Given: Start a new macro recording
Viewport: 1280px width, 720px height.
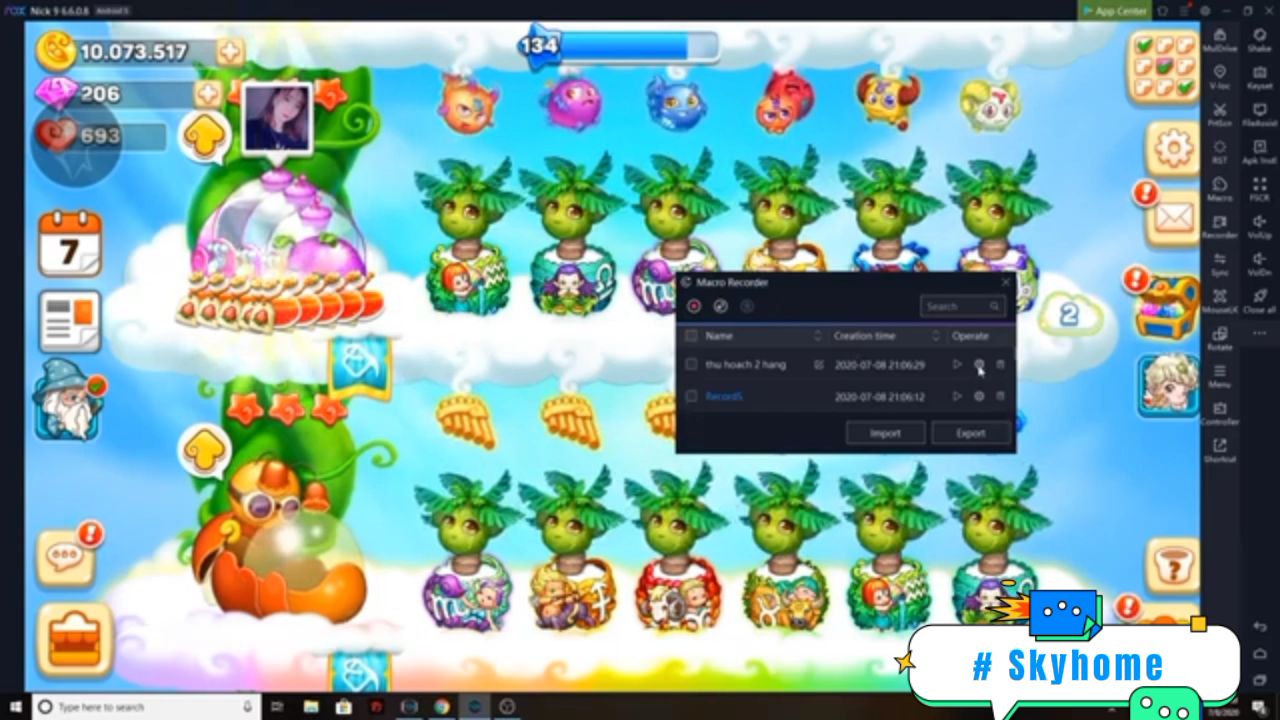Looking at the screenshot, I should [694, 306].
